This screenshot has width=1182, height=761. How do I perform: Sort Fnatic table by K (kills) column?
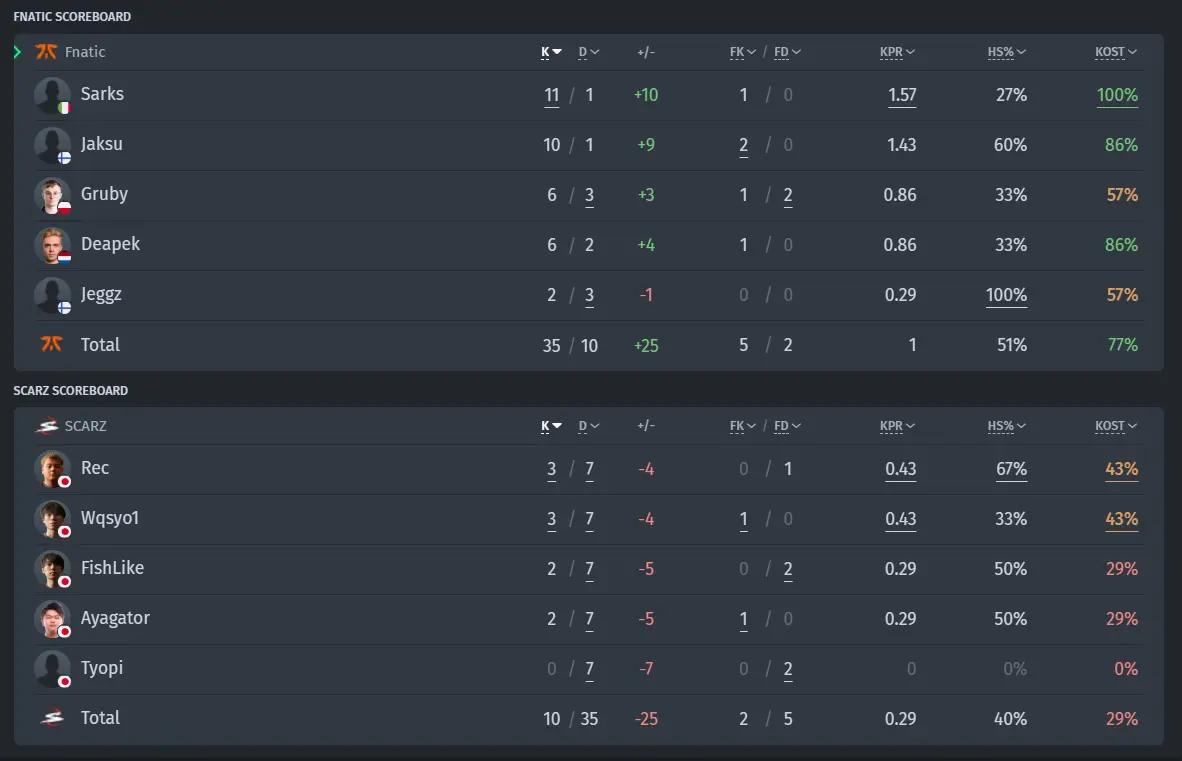(551, 52)
